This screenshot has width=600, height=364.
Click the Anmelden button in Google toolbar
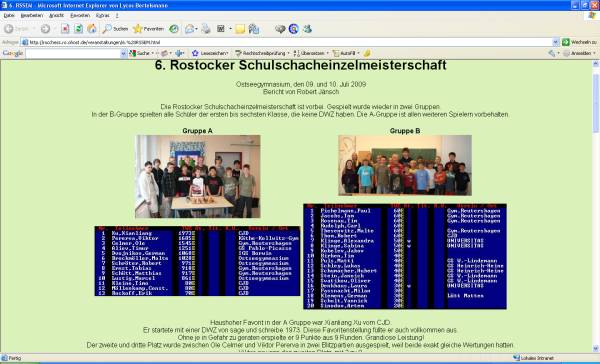[577, 53]
